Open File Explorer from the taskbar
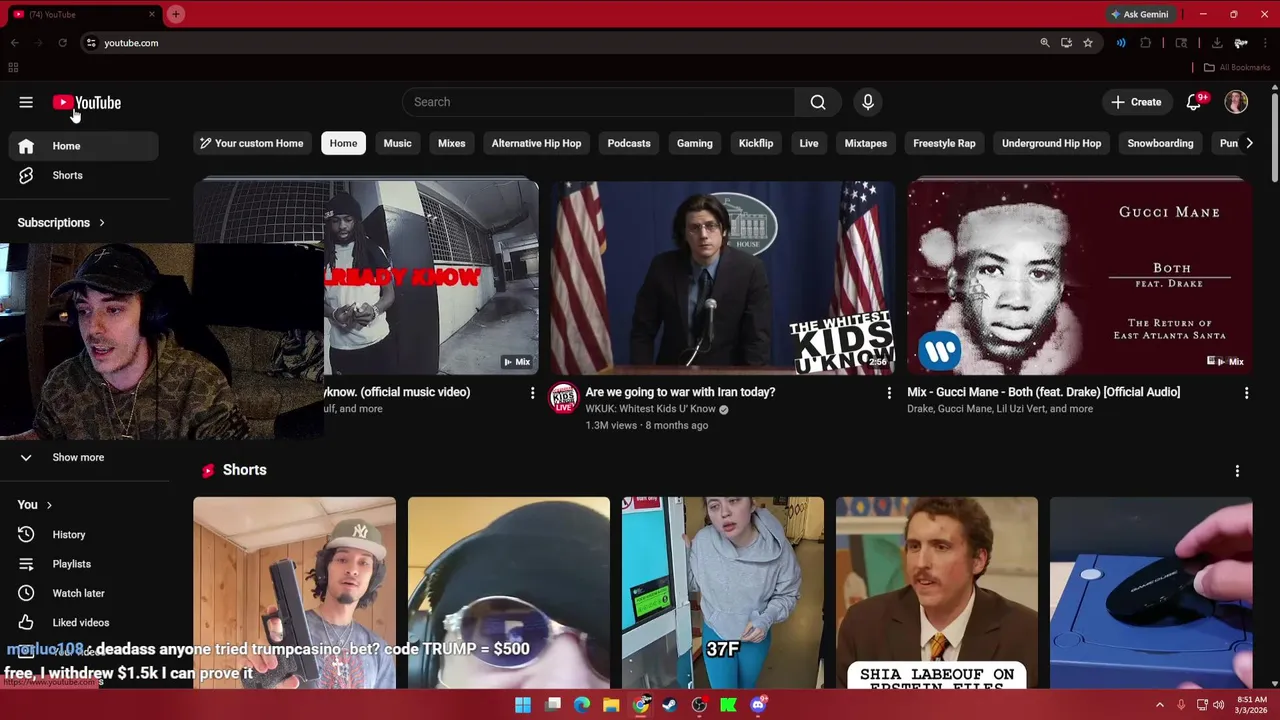 click(611, 705)
